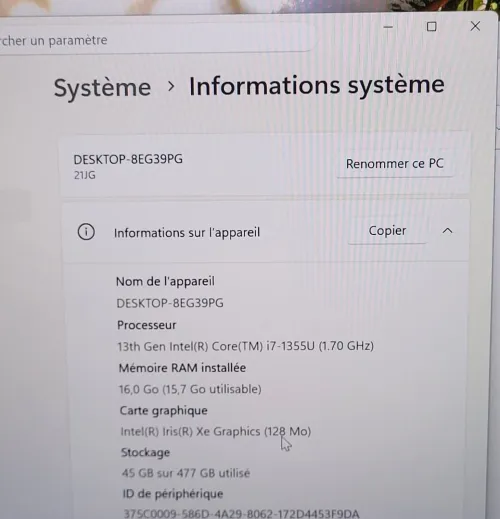500x519 pixels.
Task: Click the Renommer ce PC button
Action: (395, 164)
